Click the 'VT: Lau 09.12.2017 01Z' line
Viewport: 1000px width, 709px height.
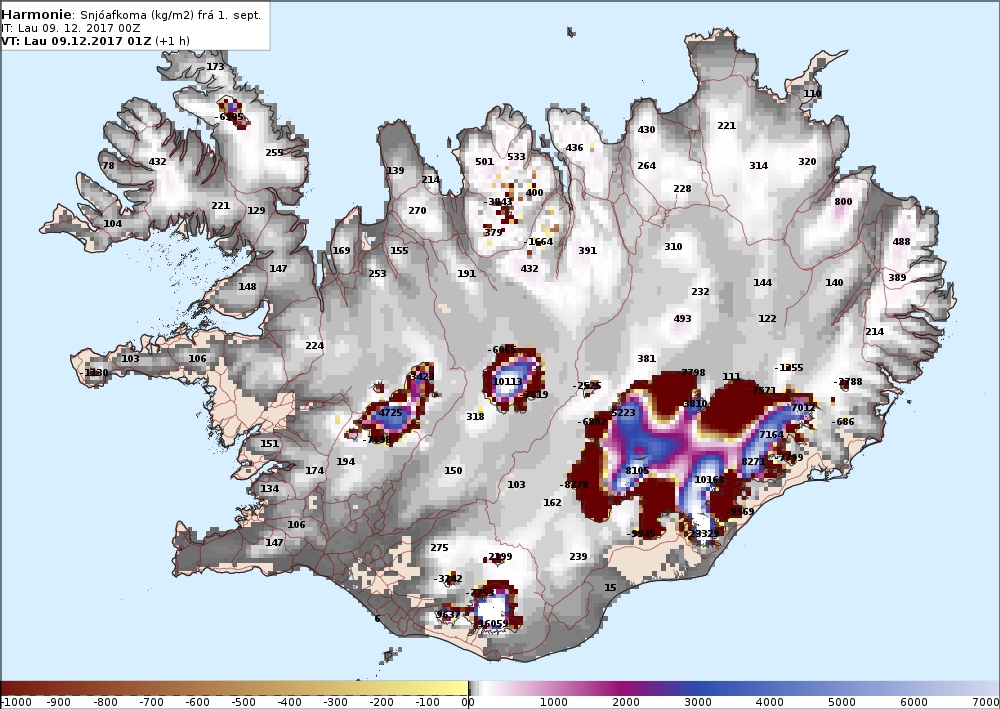77,41
